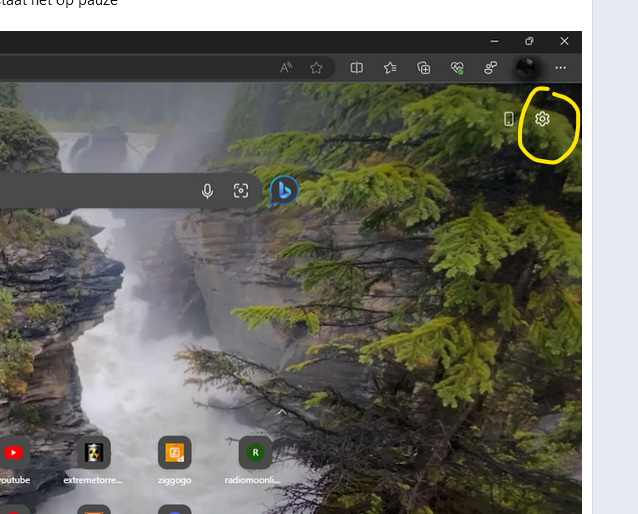Open the radiomoonli quick link tile
This screenshot has width=638, height=514.
pyautogui.click(x=256, y=453)
